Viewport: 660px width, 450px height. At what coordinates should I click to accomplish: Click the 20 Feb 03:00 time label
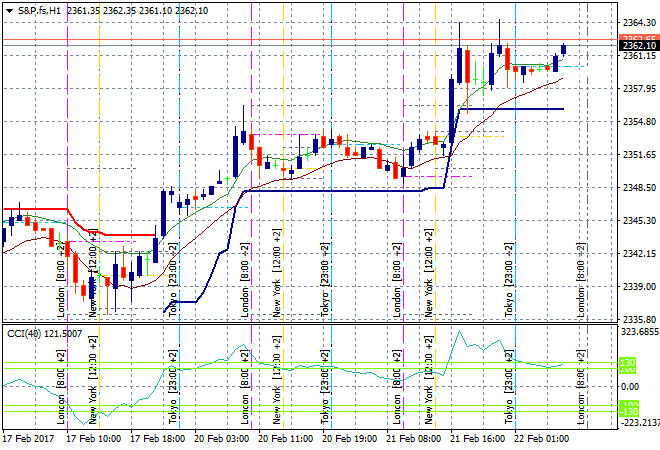pyautogui.click(x=223, y=439)
